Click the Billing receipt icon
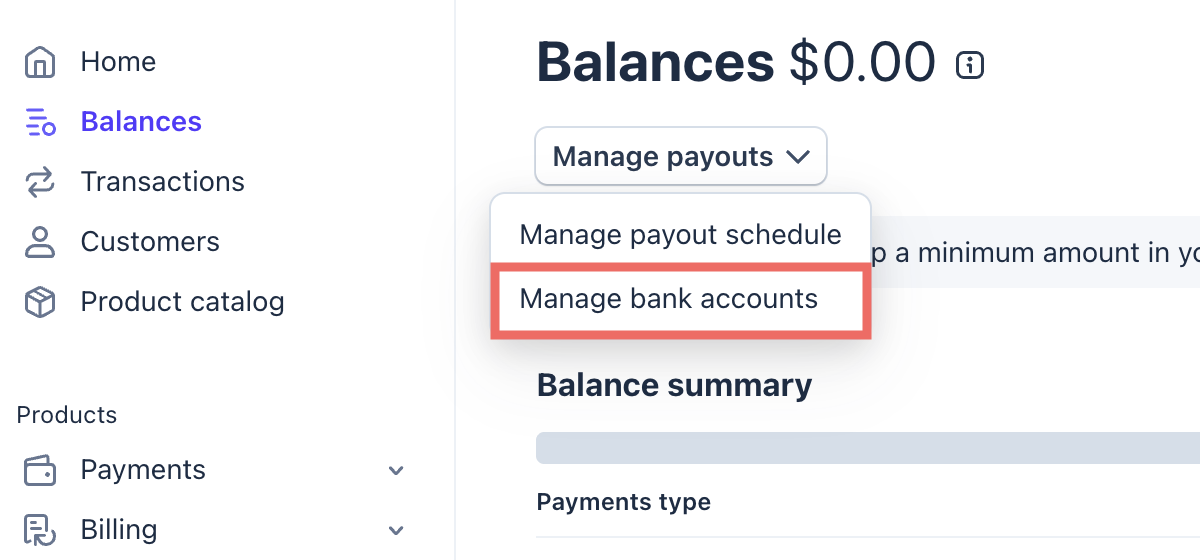The width and height of the screenshot is (1200, 560). click(x=40, y=530)
